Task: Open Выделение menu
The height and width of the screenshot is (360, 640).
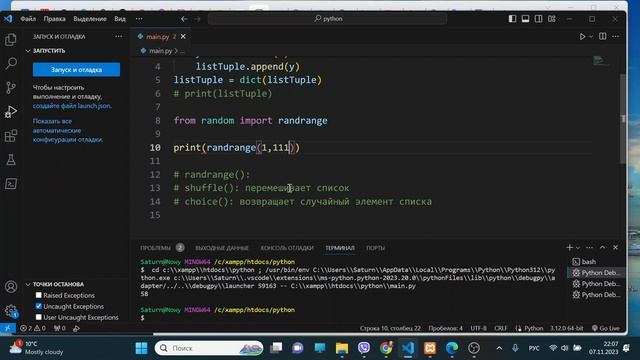Action: tap(90, 19)
